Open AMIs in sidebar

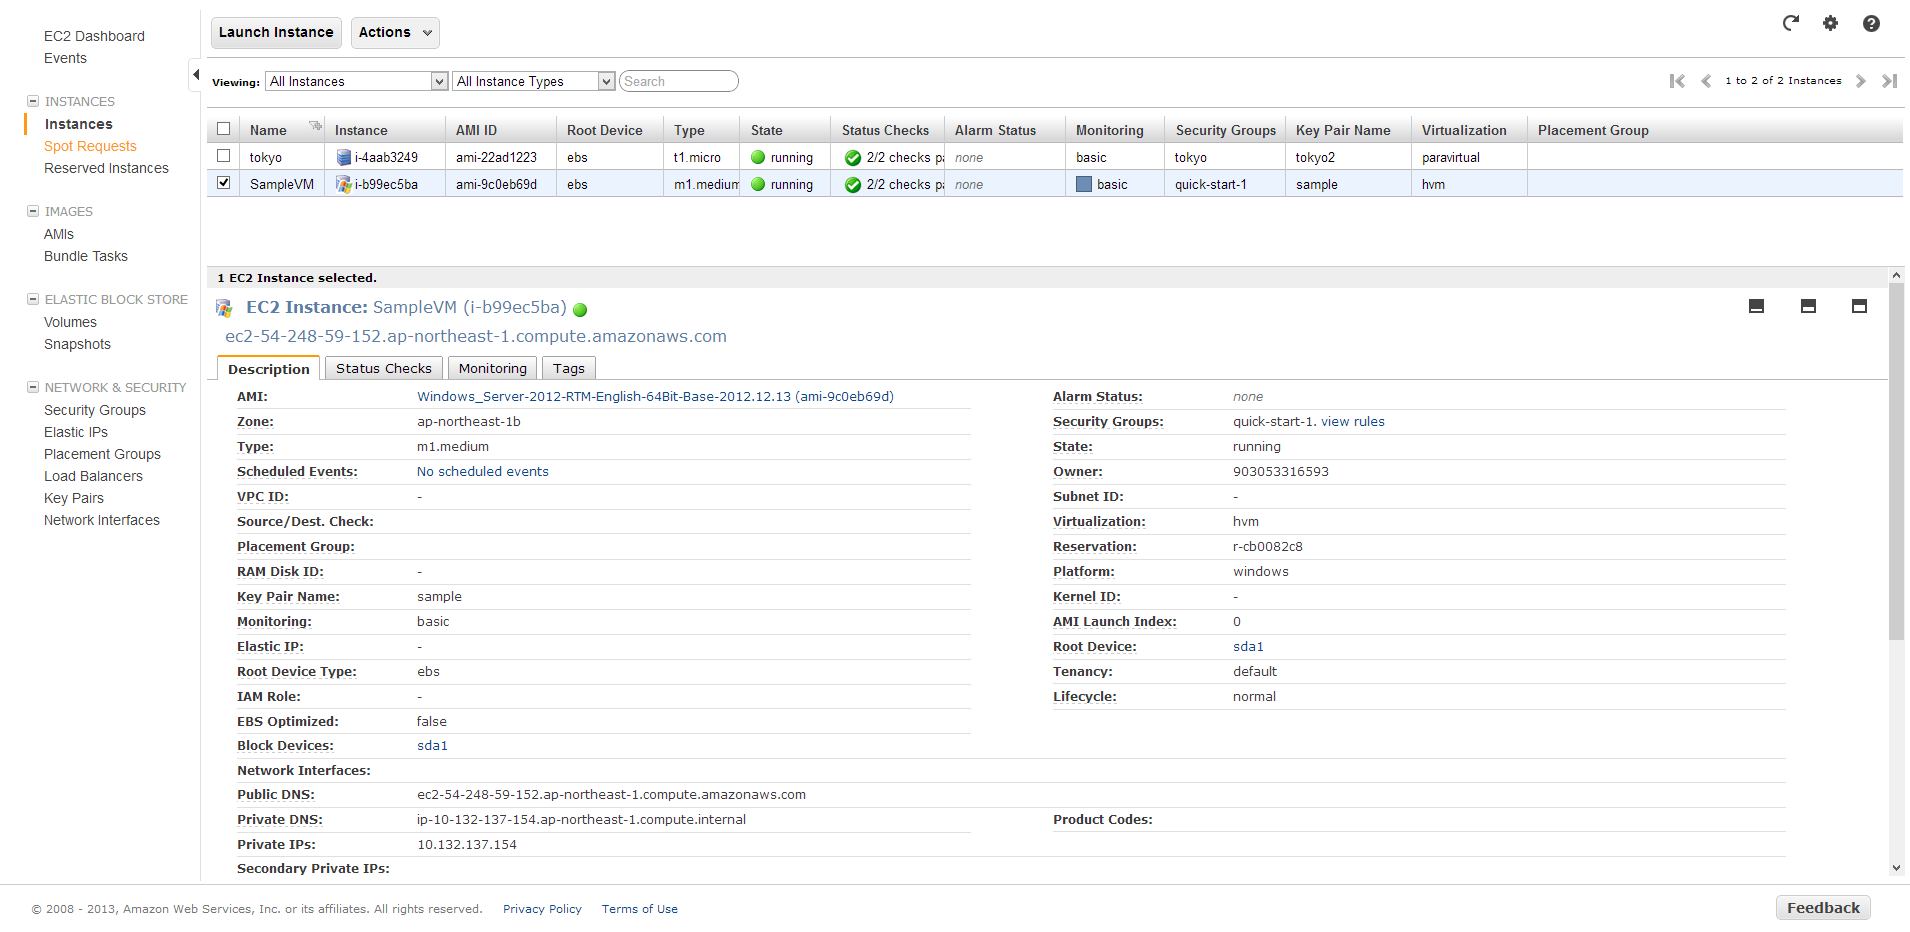[59, 234]
